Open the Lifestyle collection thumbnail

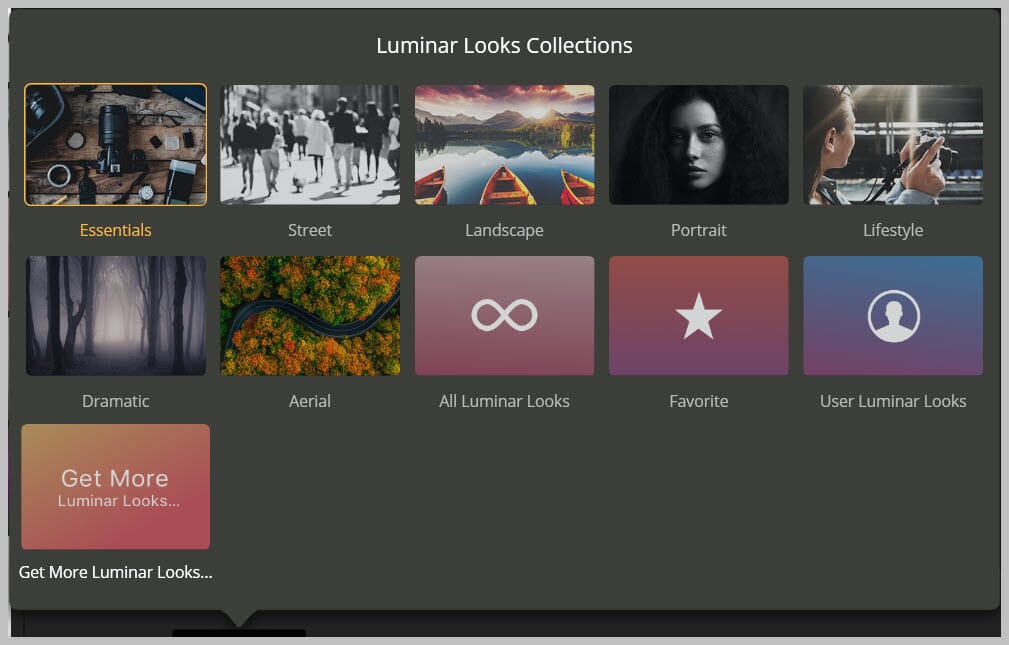pyautogui.click(x=893, y=145)
